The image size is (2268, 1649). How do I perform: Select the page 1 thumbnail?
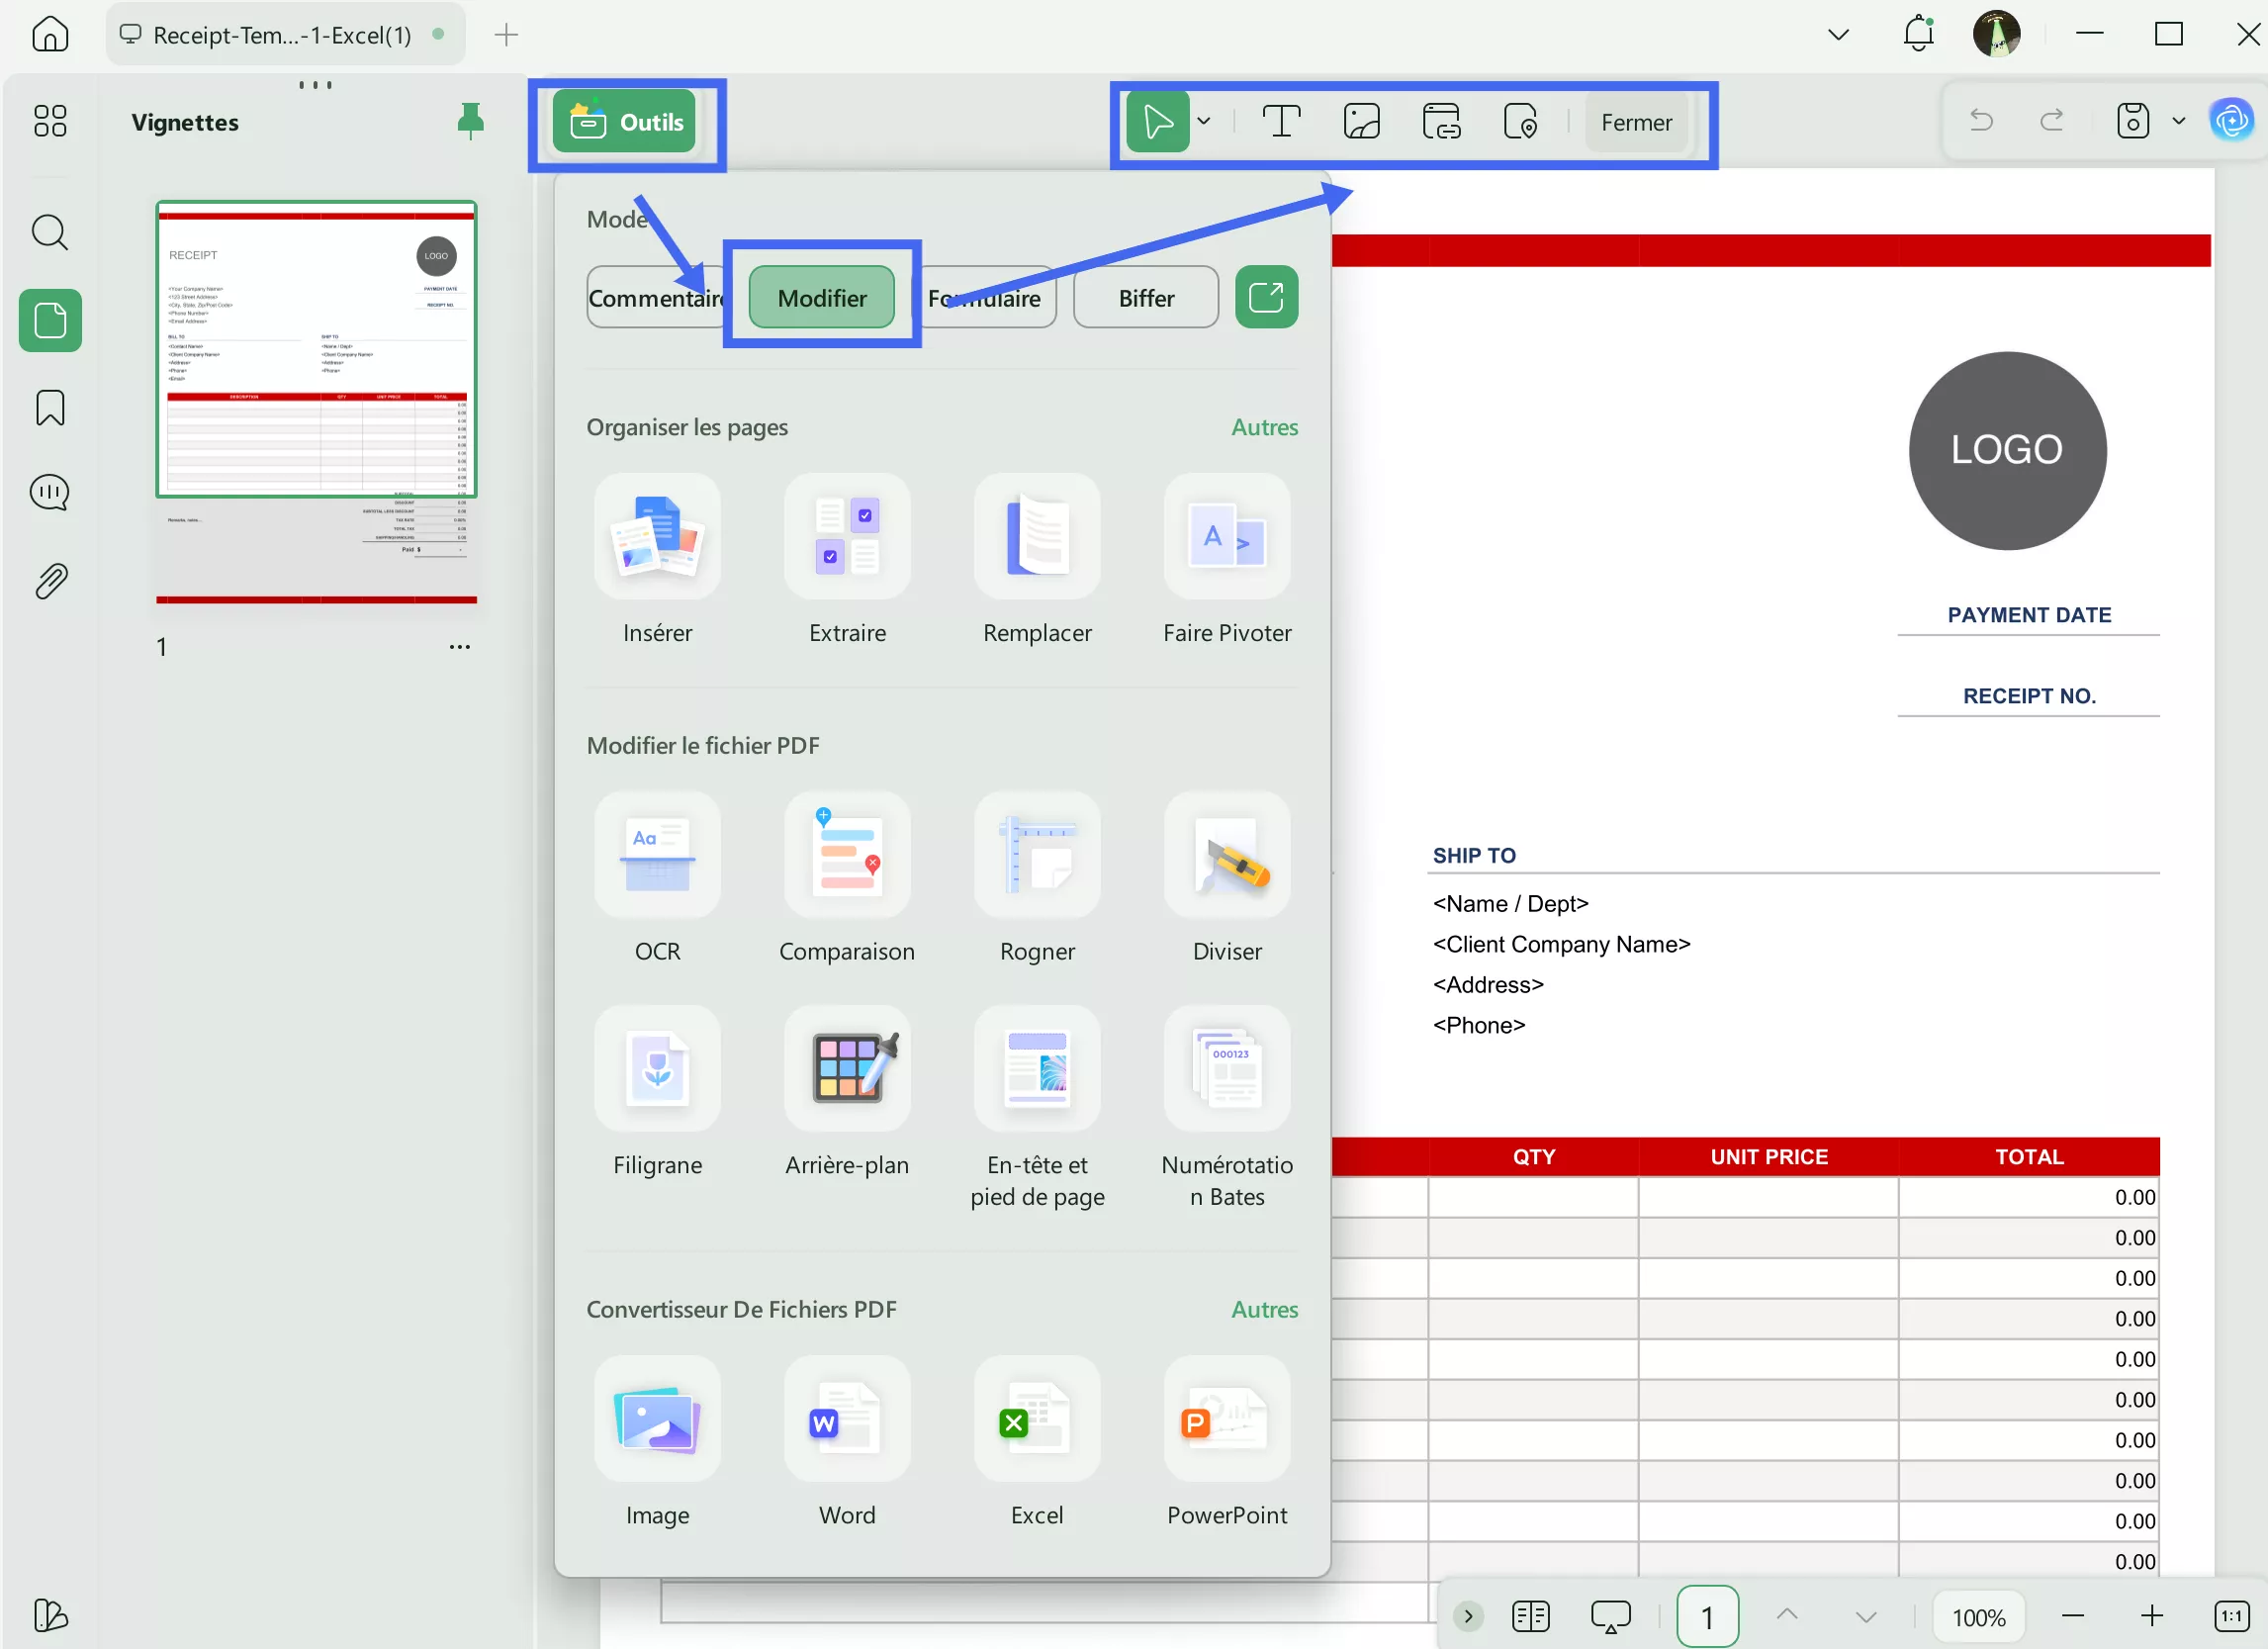(316, 350)
